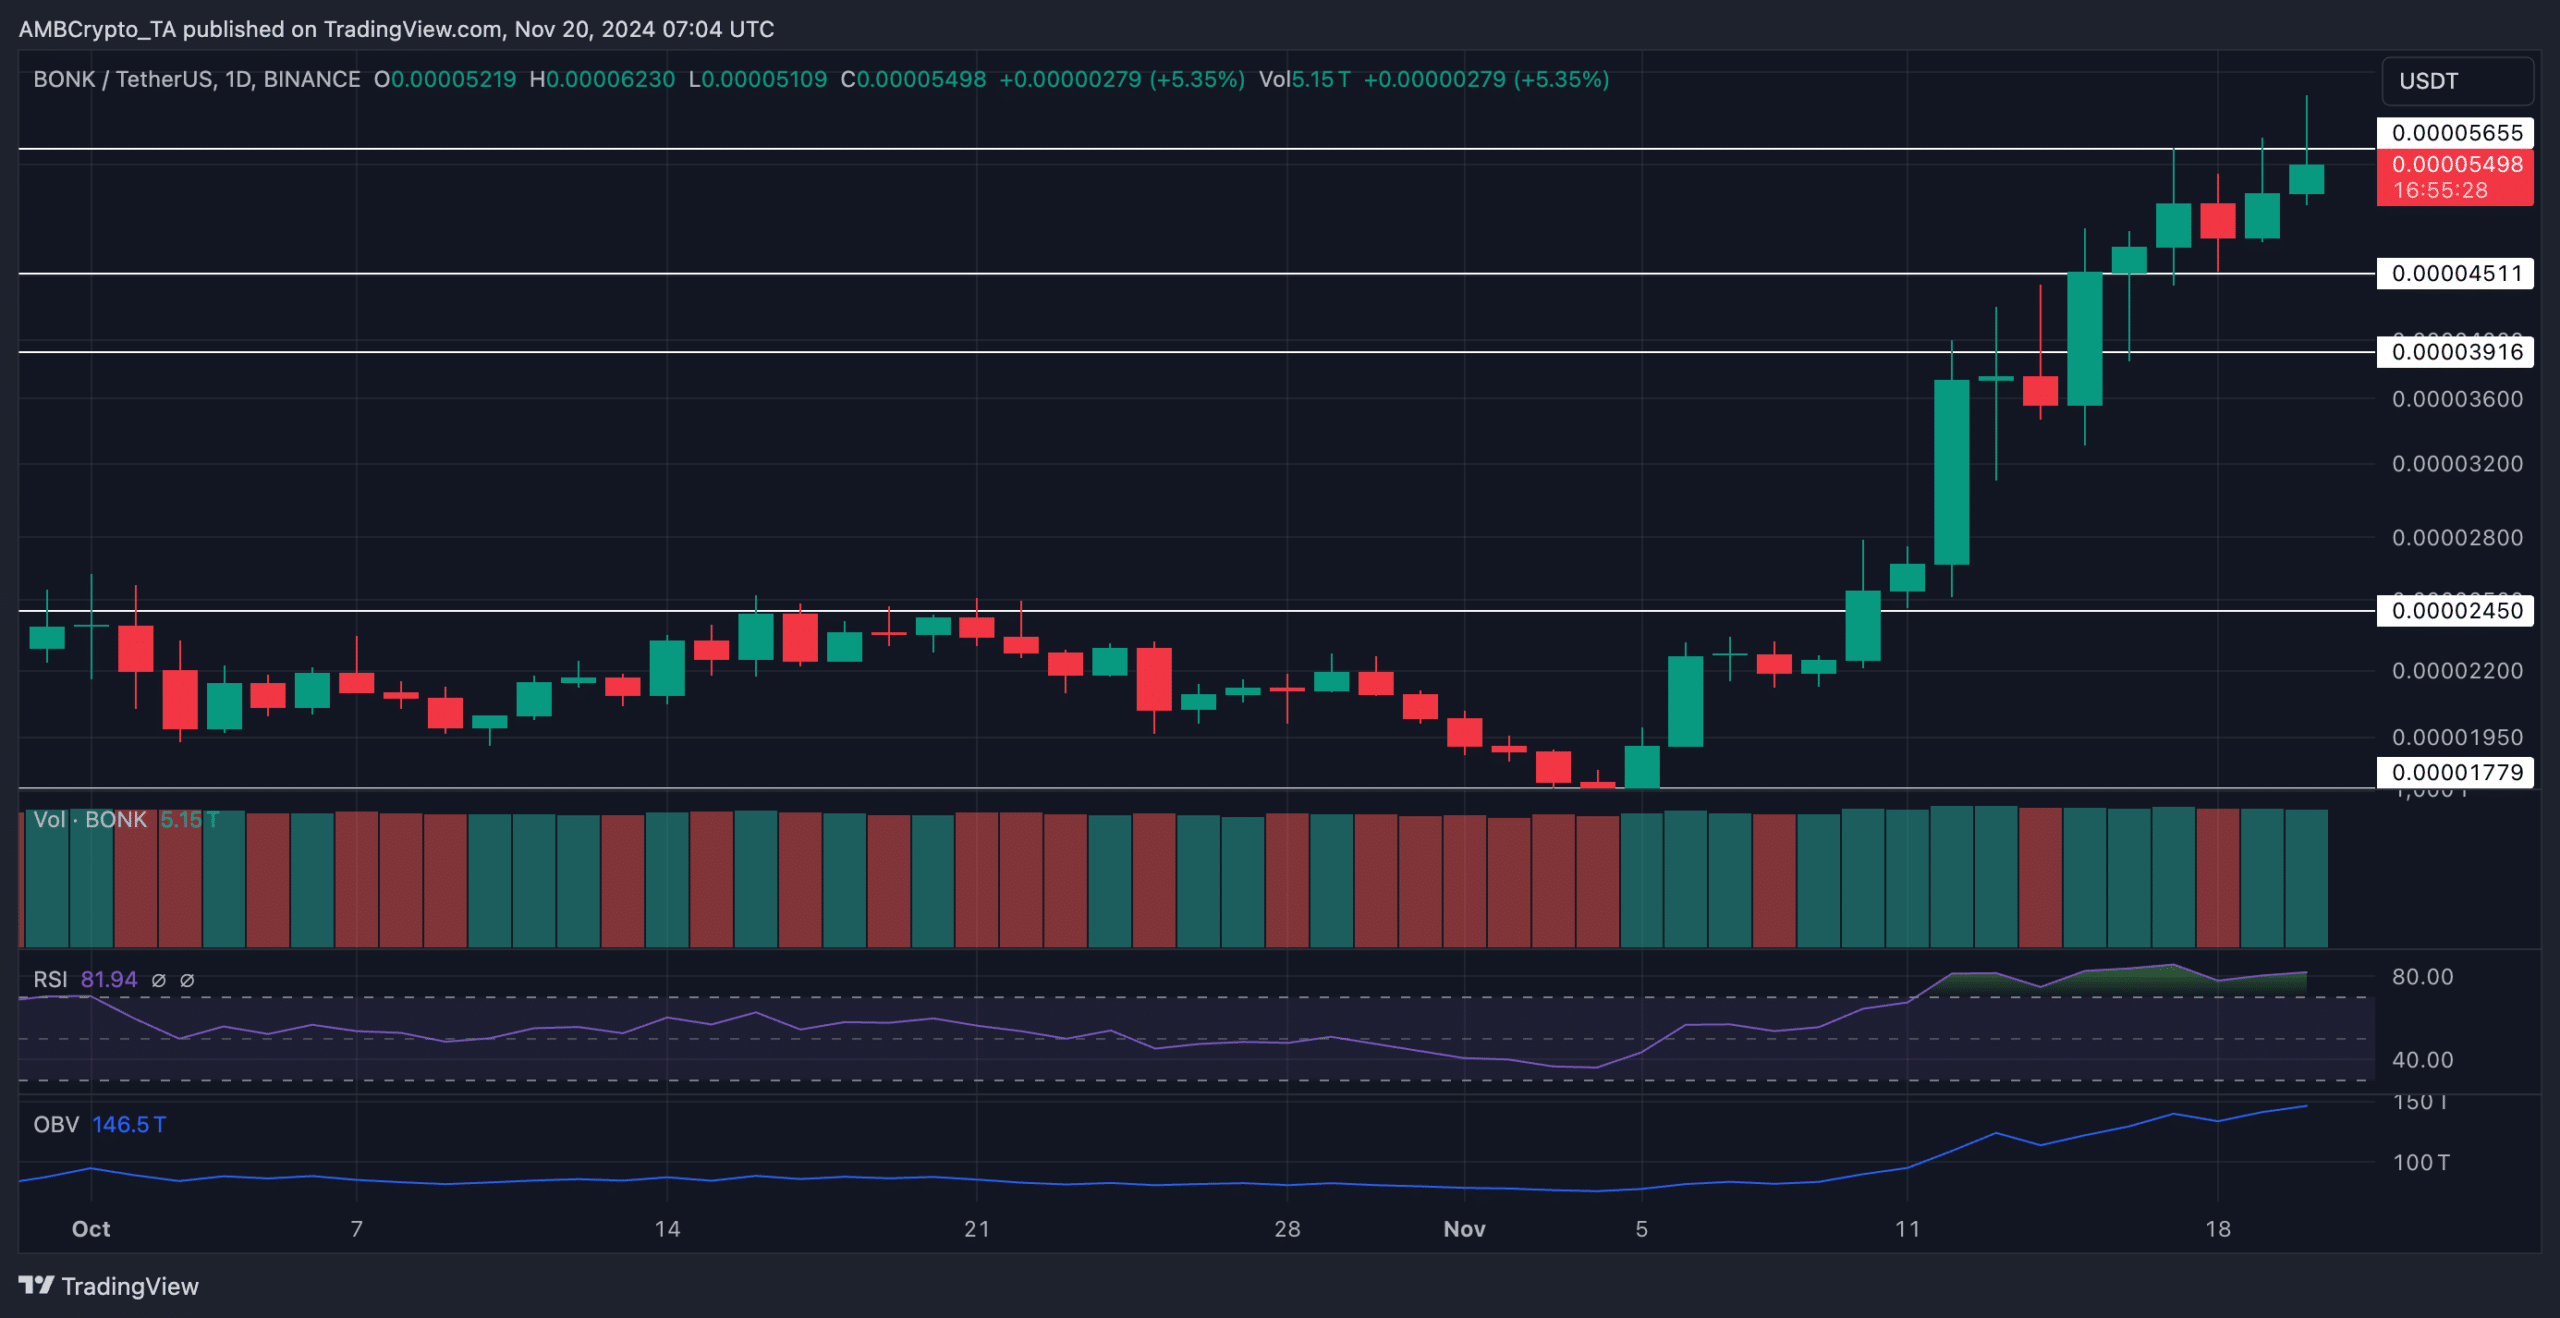Click the 0.00004511 price level label
The width and height of the screenshot is (2560, 1318).
click(x=2455, y=273)
